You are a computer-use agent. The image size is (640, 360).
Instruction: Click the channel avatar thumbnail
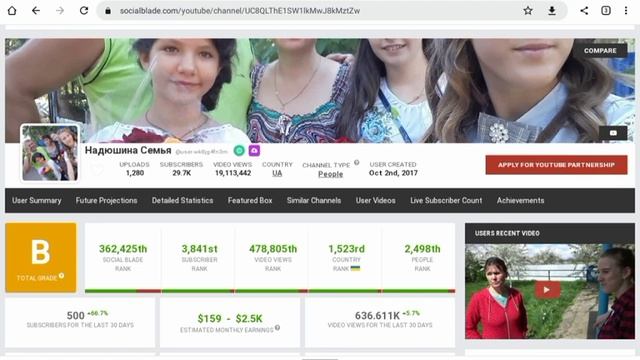[50, 153]
